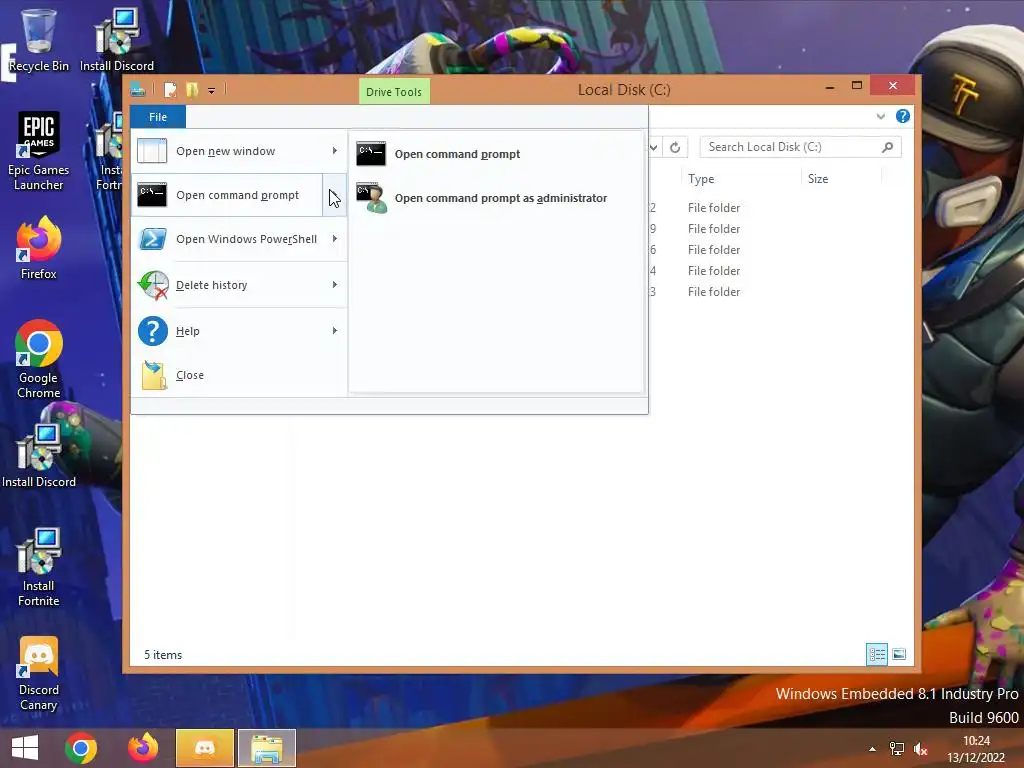Viewport: 1024px width, 768px height.
Task: Click the Windows Start button
Action: pos(25,748)
